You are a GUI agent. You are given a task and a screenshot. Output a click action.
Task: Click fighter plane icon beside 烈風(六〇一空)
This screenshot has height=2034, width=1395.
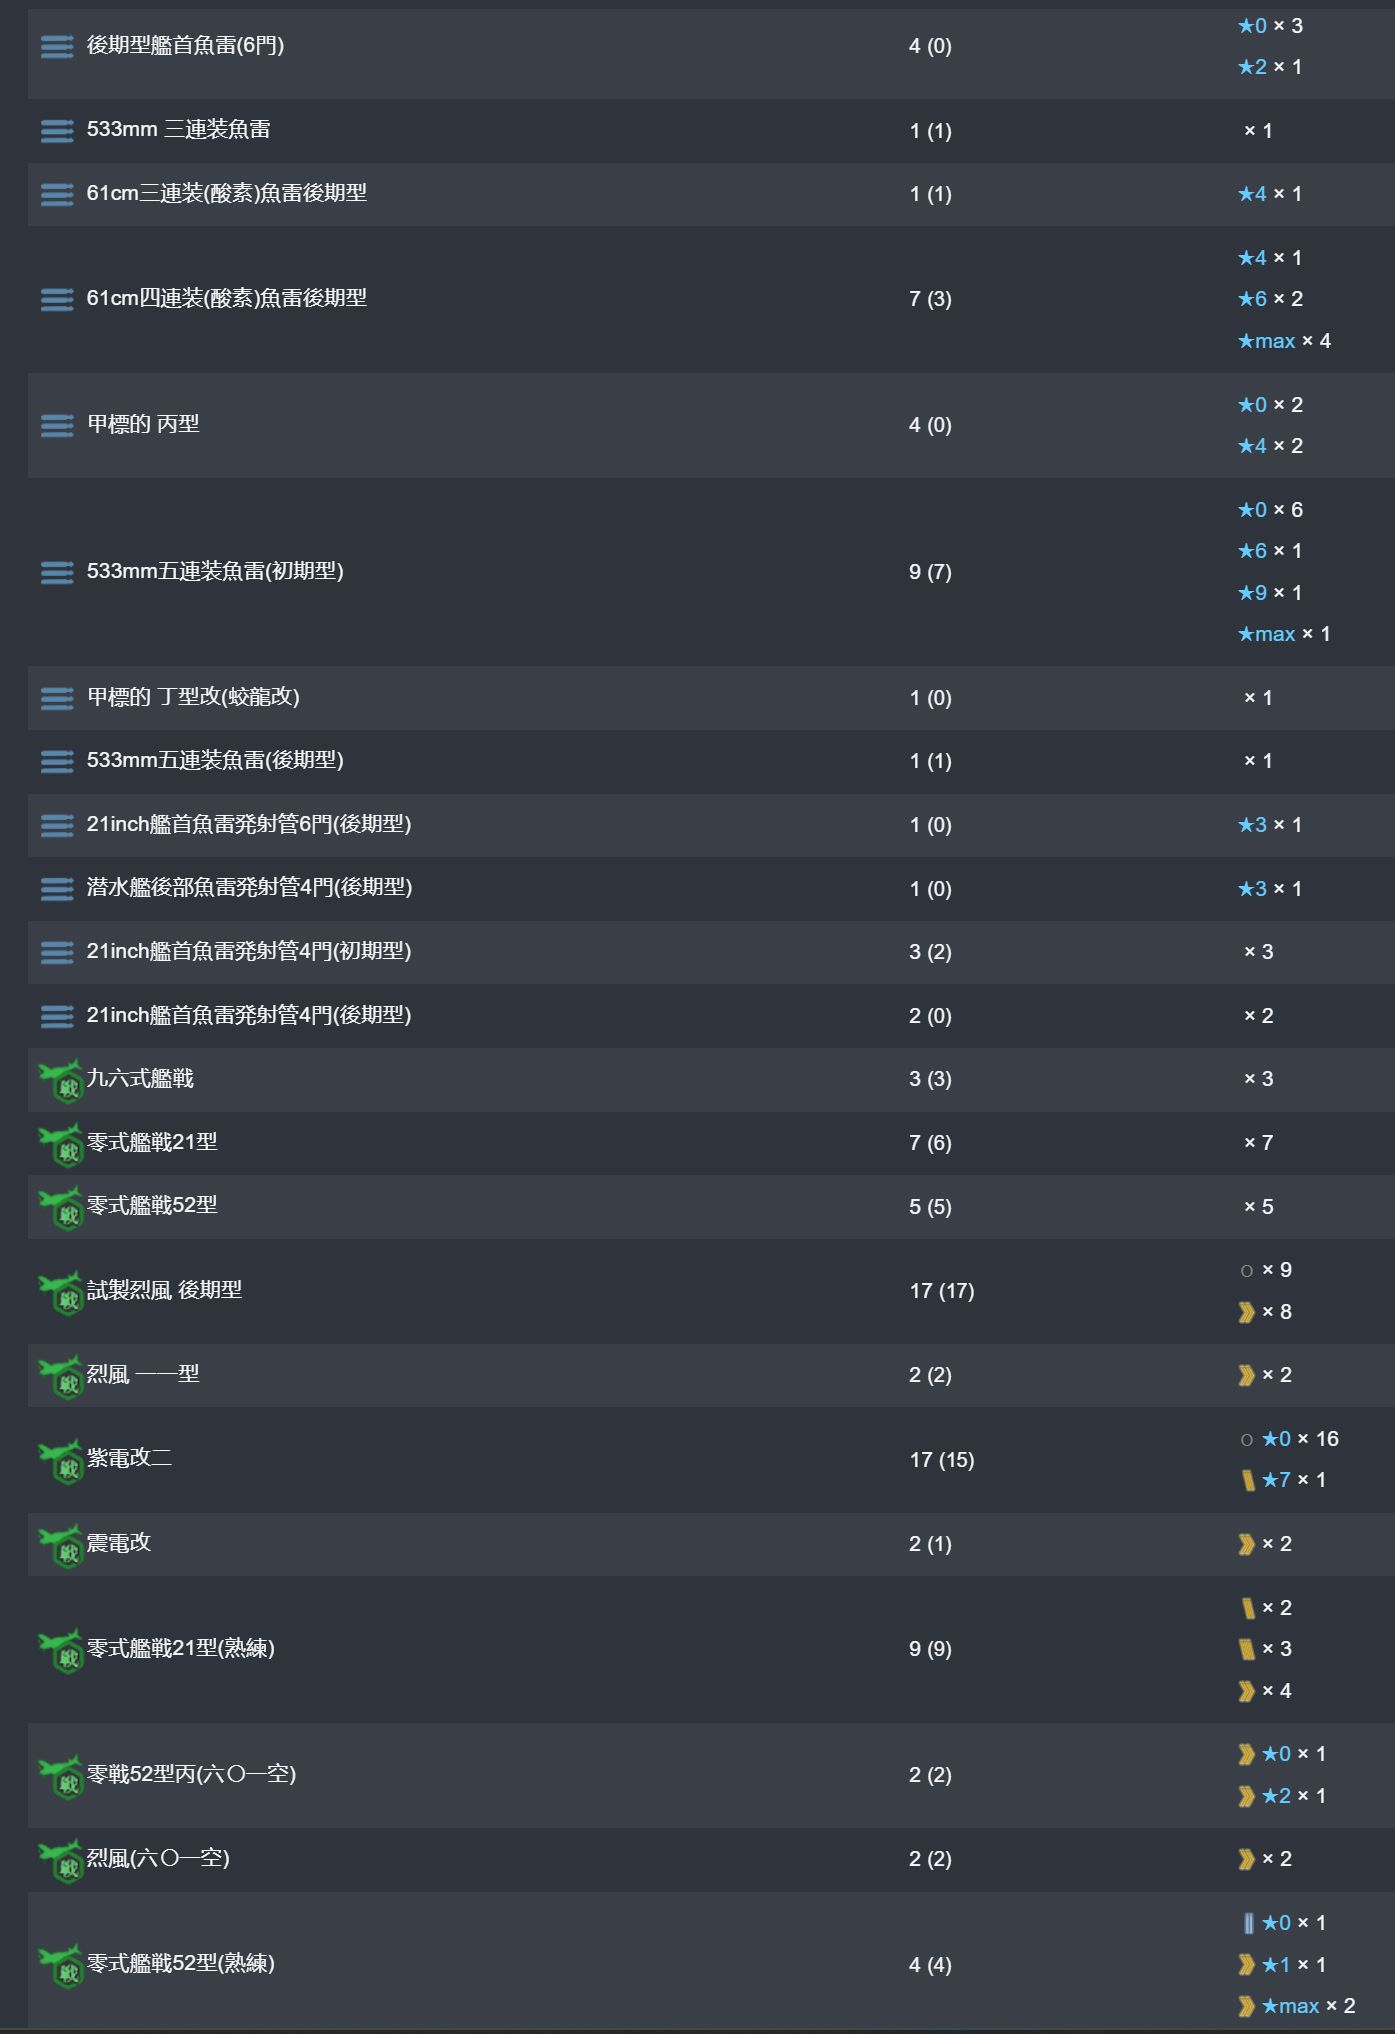(61, 1861)
